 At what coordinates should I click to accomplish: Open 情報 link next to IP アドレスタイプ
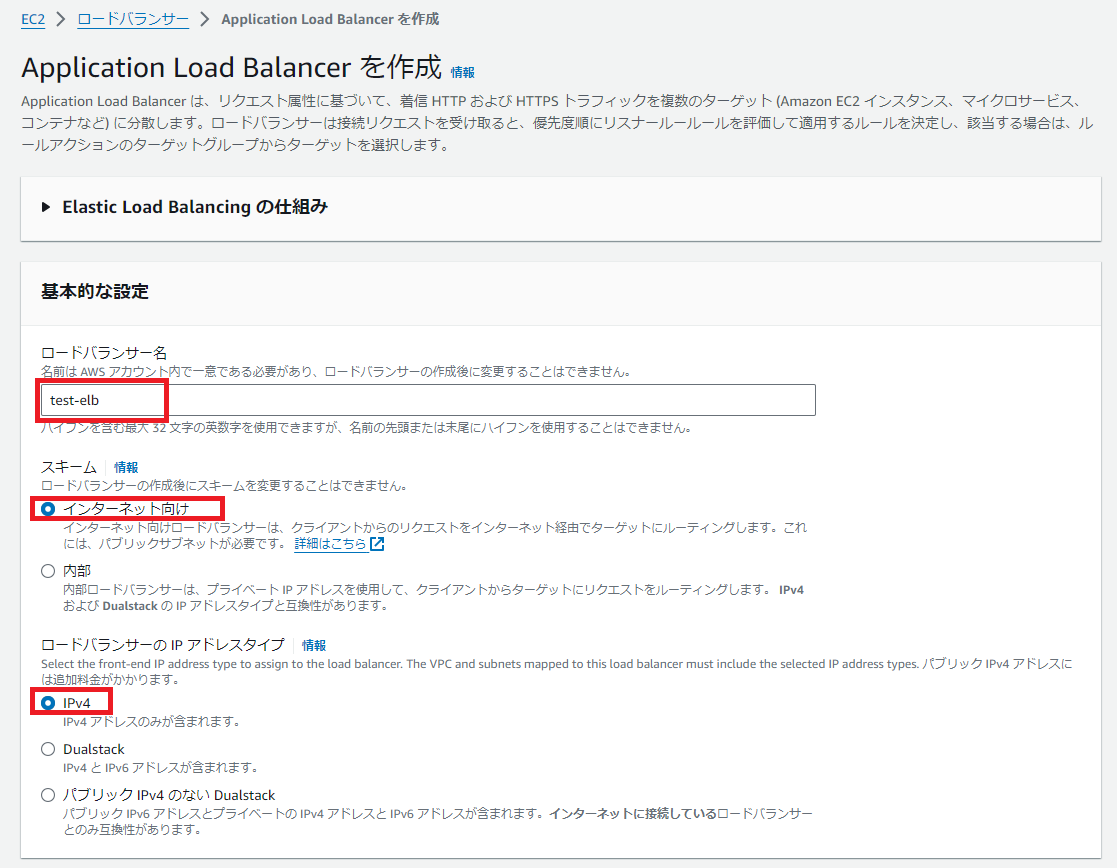314,645
